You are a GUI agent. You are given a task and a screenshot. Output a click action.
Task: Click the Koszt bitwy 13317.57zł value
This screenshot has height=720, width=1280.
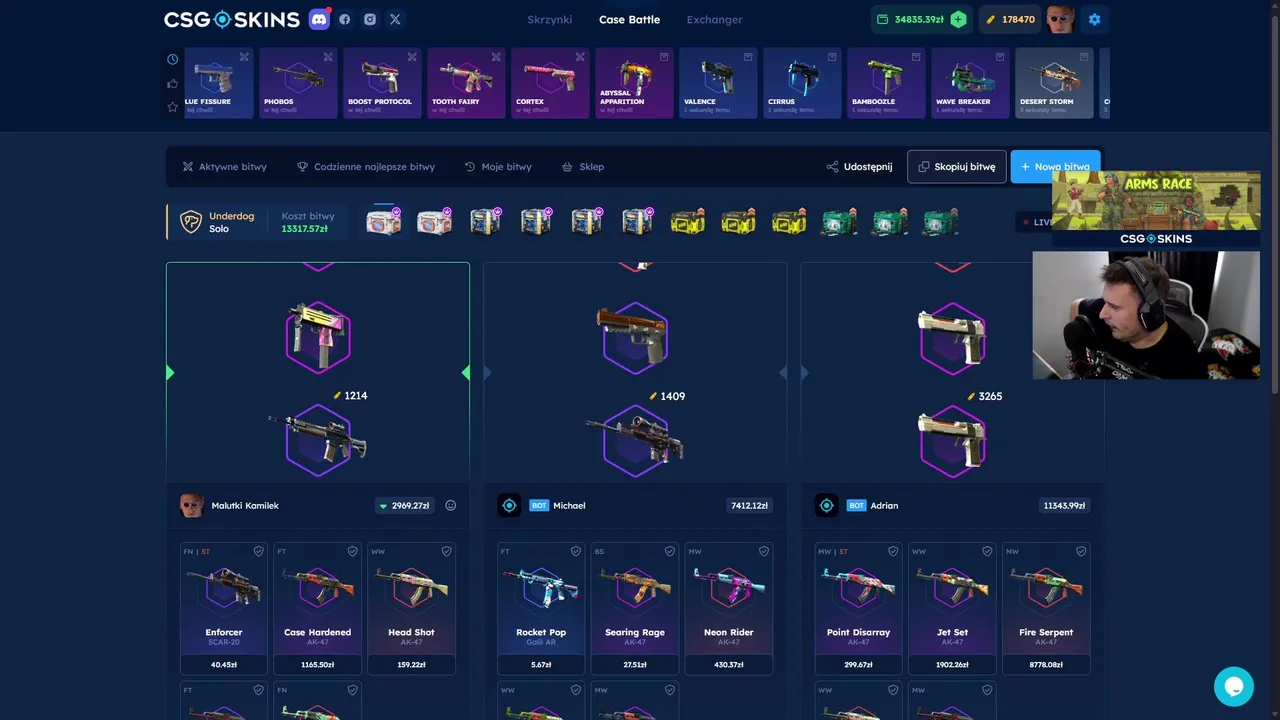[x=304, y=229]
